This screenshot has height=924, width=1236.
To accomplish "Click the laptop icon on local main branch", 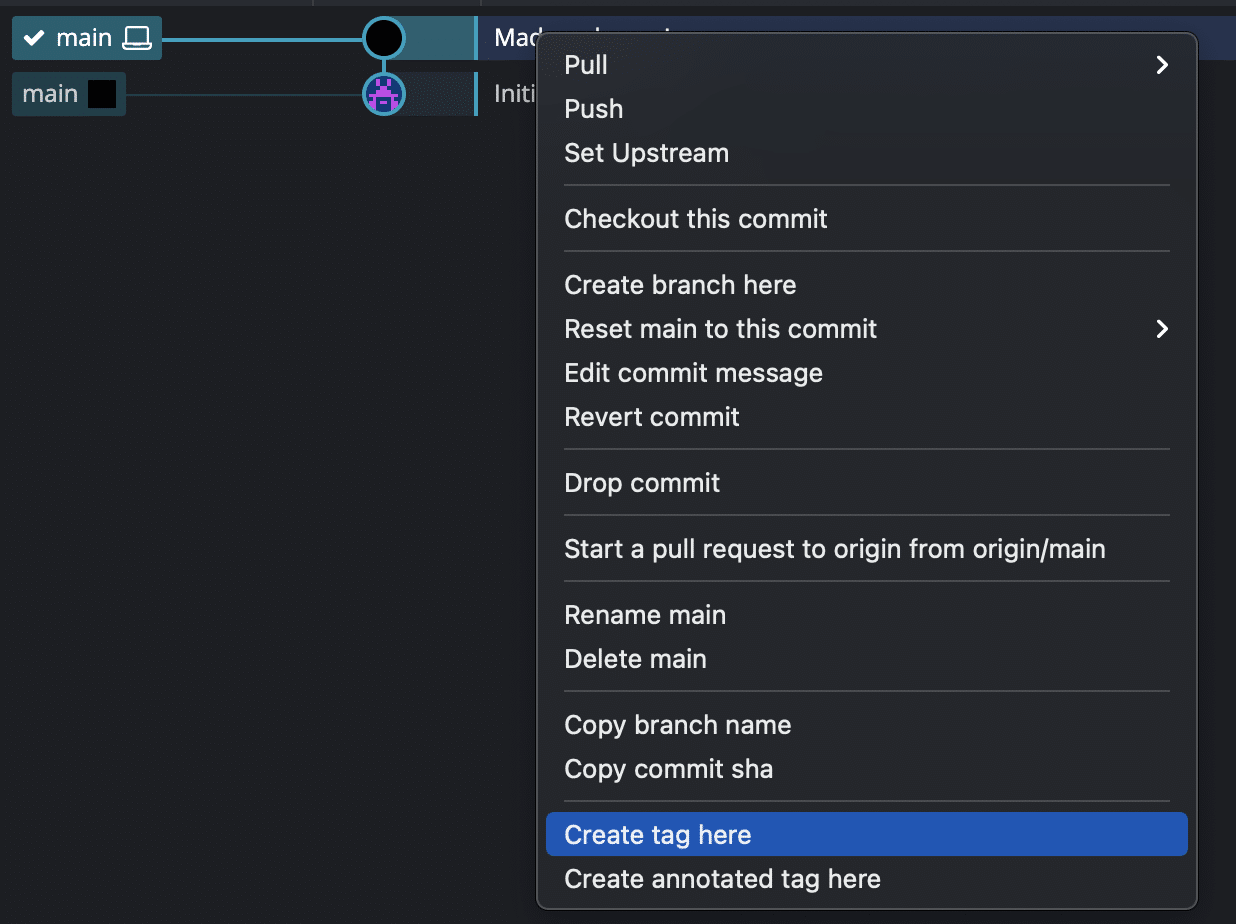I will [136, 38].
